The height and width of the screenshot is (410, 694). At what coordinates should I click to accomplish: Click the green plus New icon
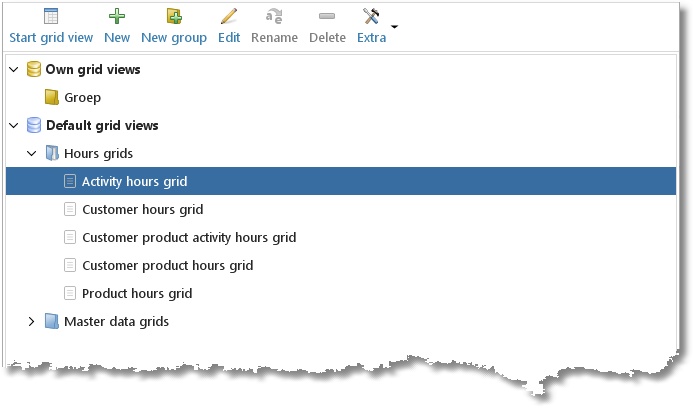(x=117, y=16)
